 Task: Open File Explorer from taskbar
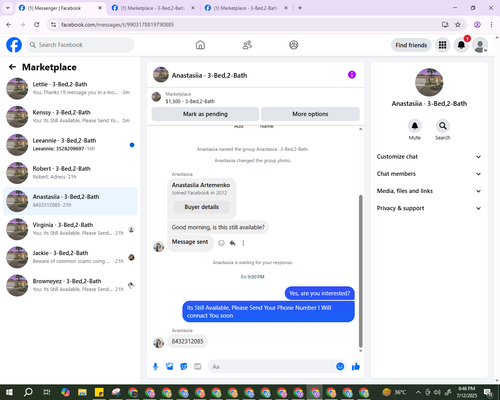click(82, 392)
